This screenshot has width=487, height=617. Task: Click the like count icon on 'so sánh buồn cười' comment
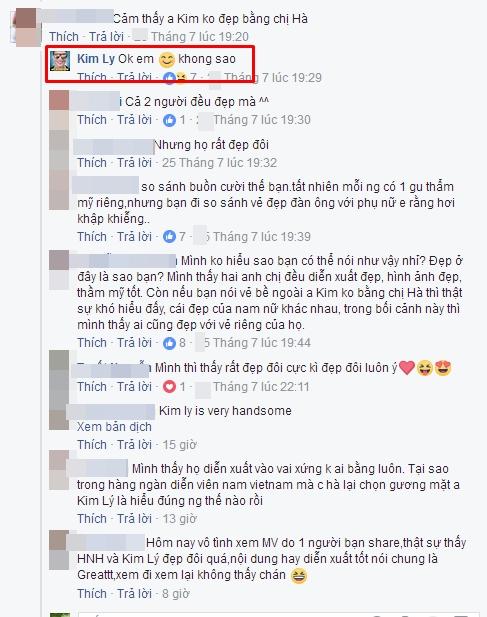[x=170, y=236]
